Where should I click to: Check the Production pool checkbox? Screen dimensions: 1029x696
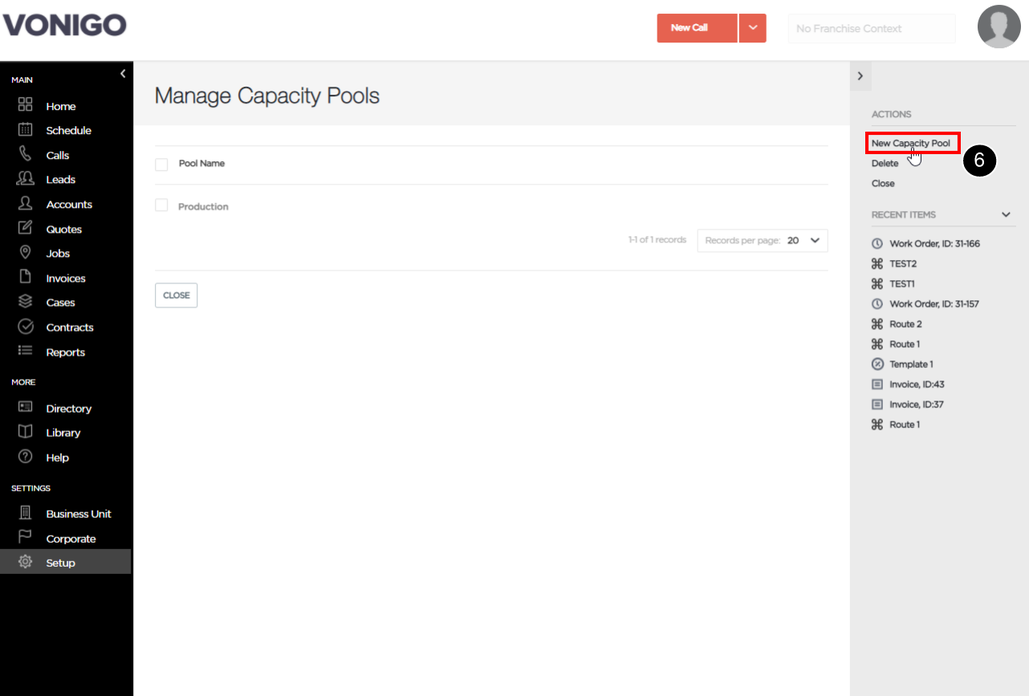(161, 205)
